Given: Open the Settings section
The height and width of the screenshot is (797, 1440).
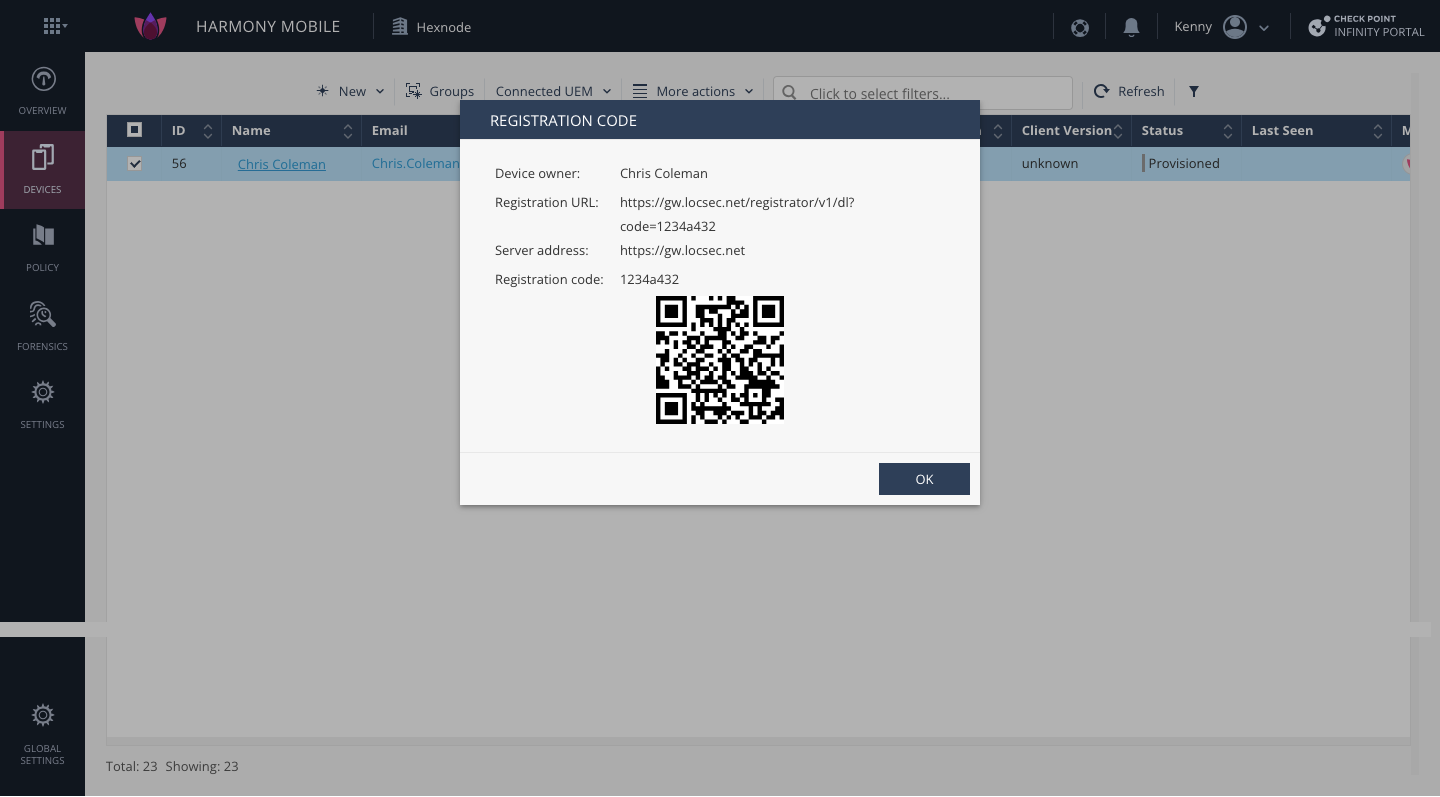Looking at the screenshot, I should point(42,404).
